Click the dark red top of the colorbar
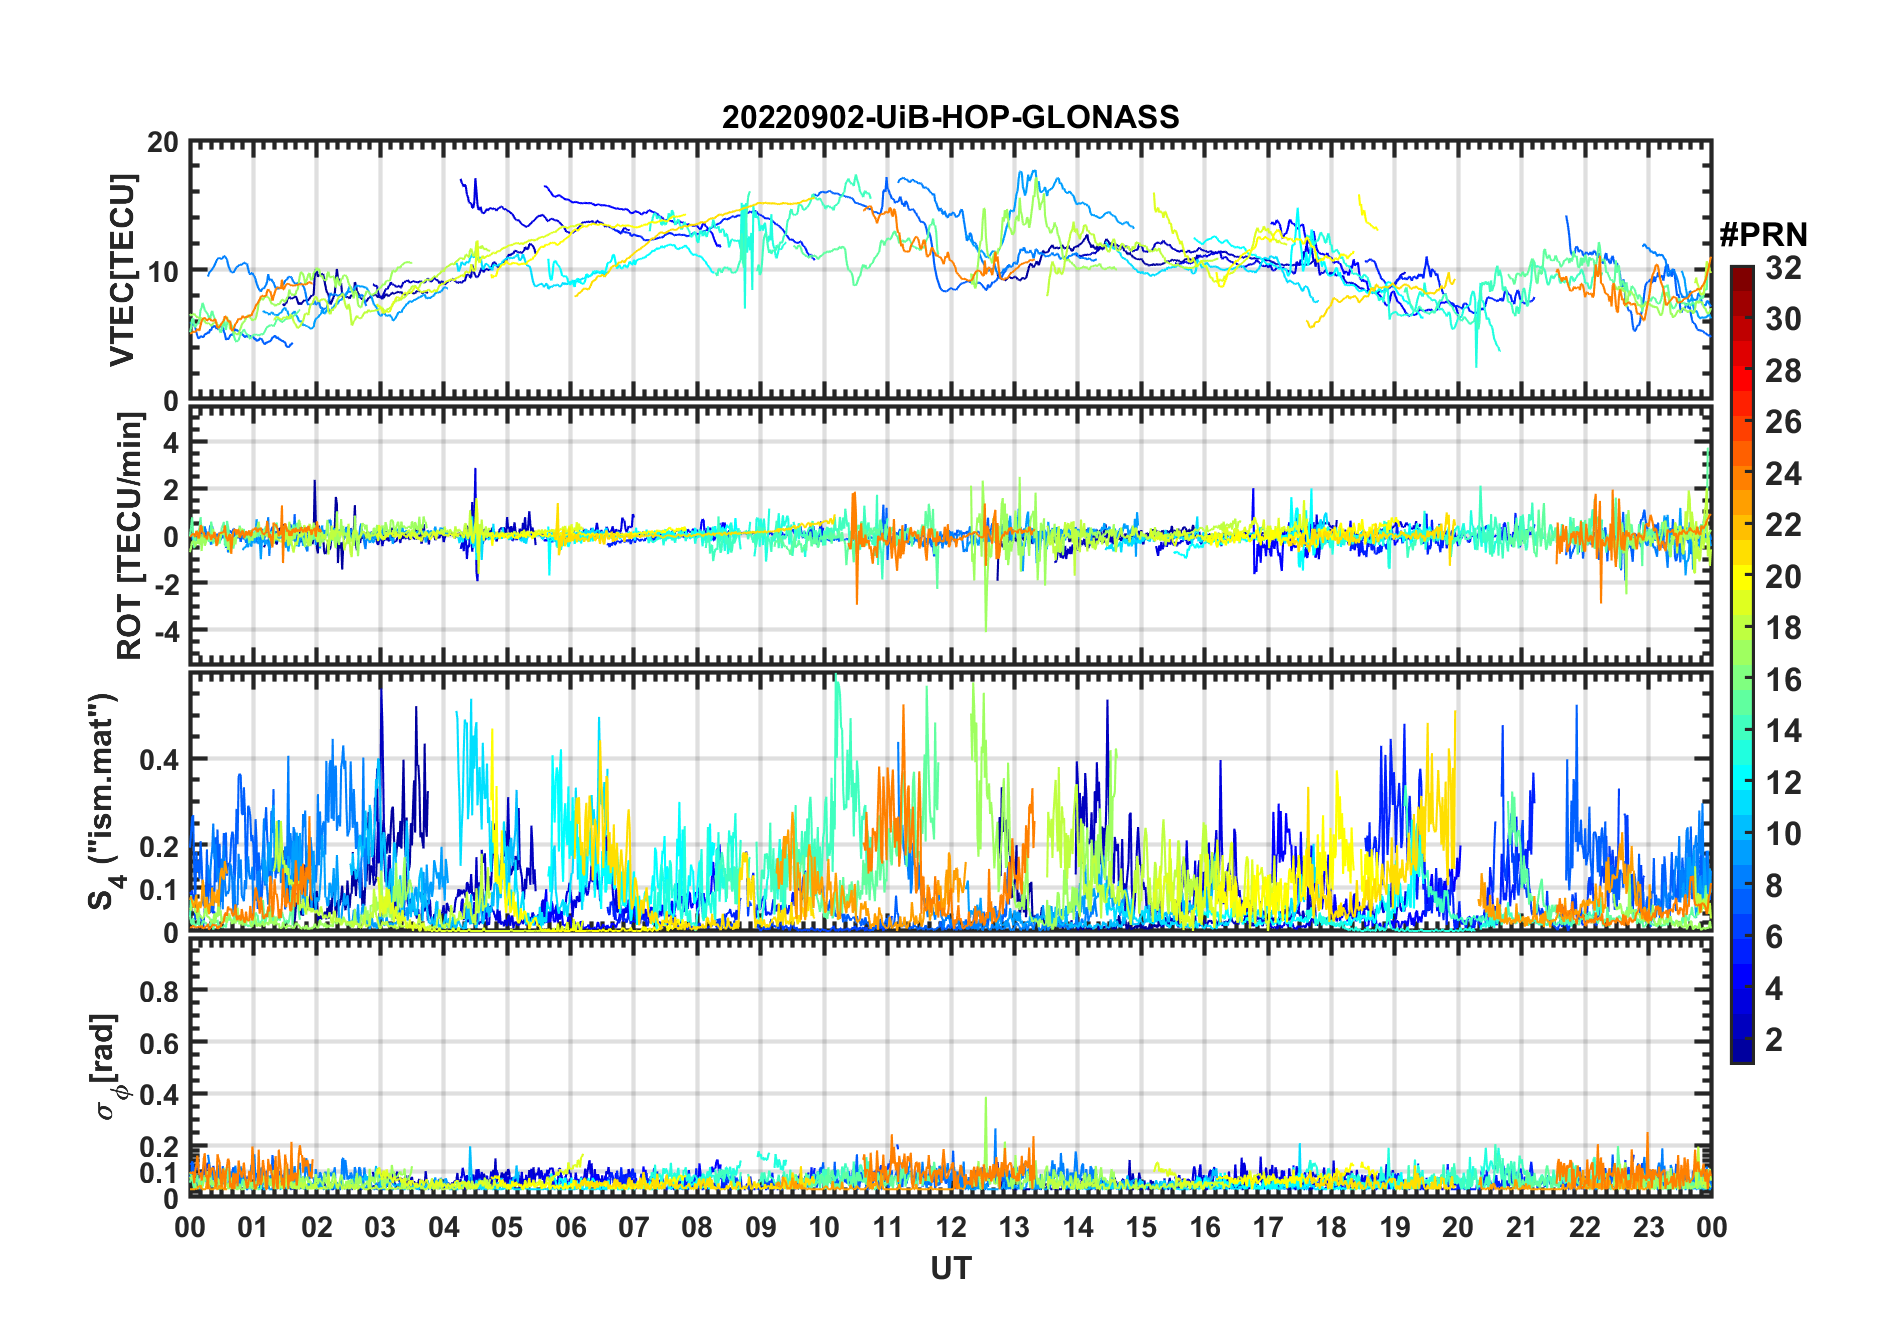This screenshot has height=1330, width=1902. [x=1741, y=275]
